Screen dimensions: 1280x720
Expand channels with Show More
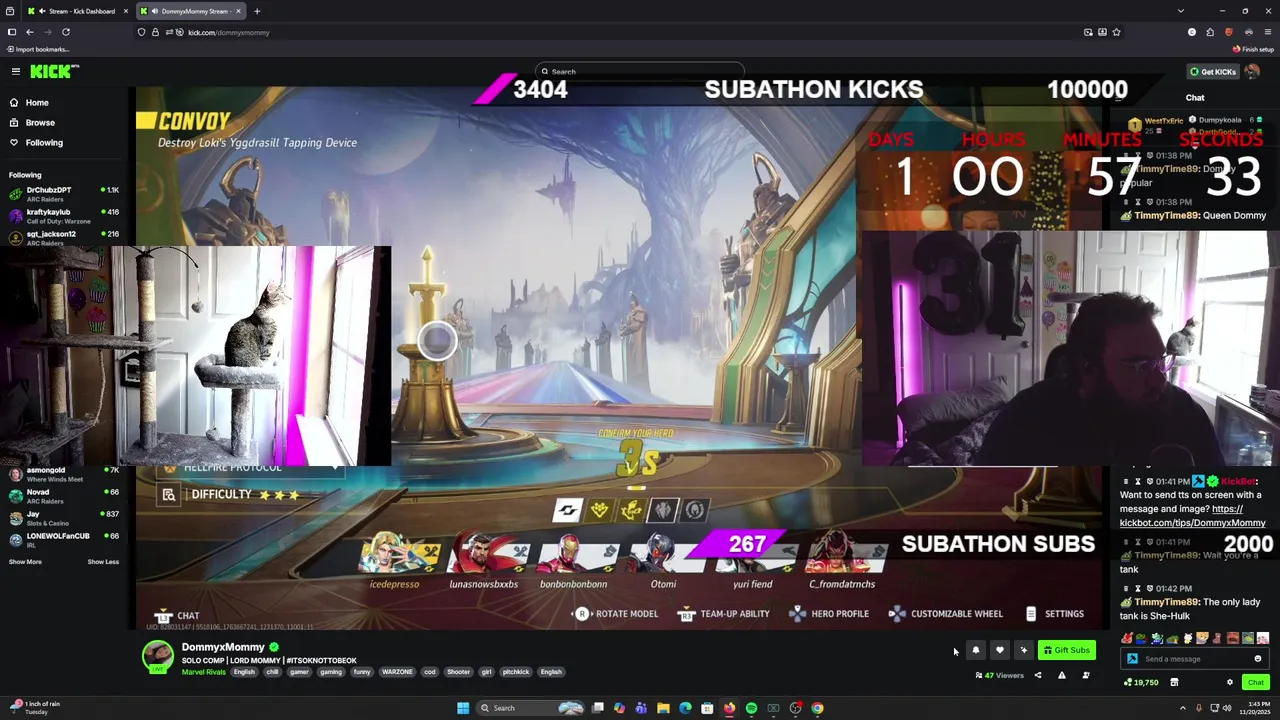pos(25,561)
